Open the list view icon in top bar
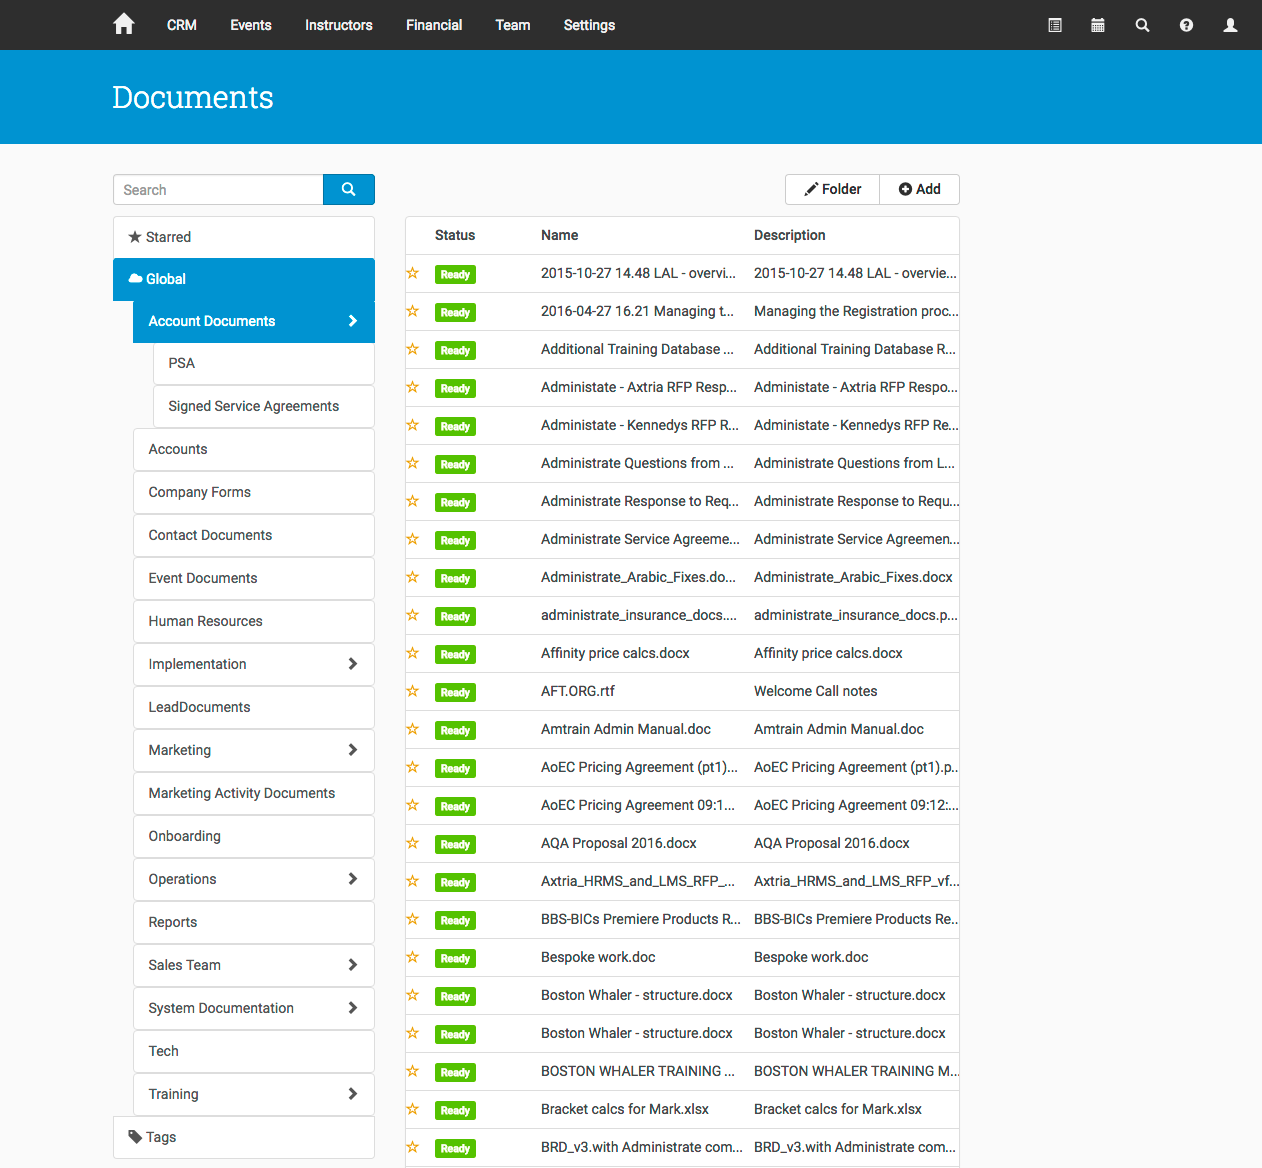 coord(1054,25)
